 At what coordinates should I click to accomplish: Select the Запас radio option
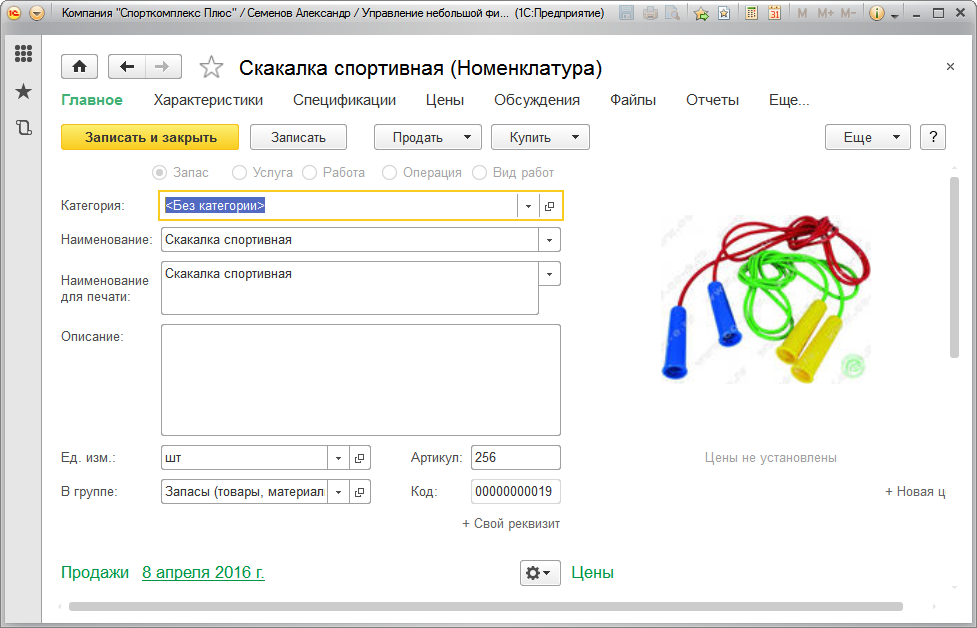coord(159,172)
